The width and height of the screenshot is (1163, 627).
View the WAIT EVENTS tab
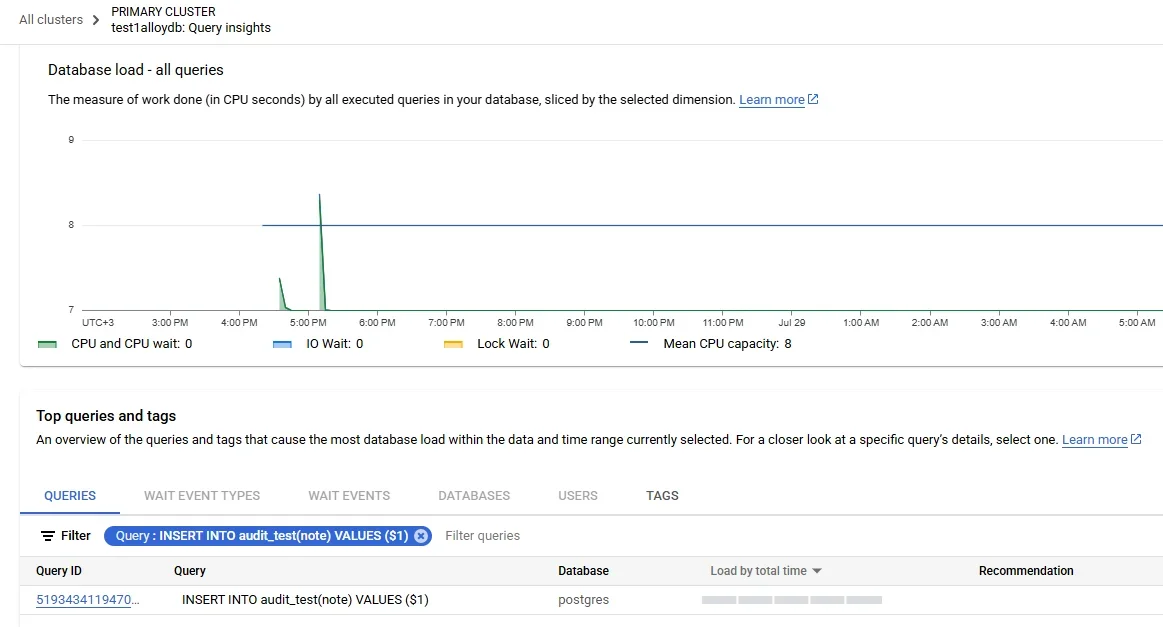point(348,495)
